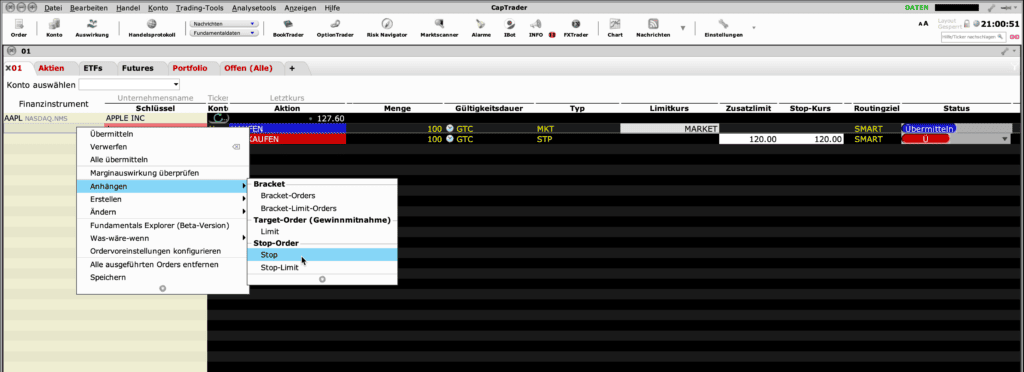Expand more items at submenu bottom
The height and width of the screenshot is (372, 1024).
(x=322, y=279)
